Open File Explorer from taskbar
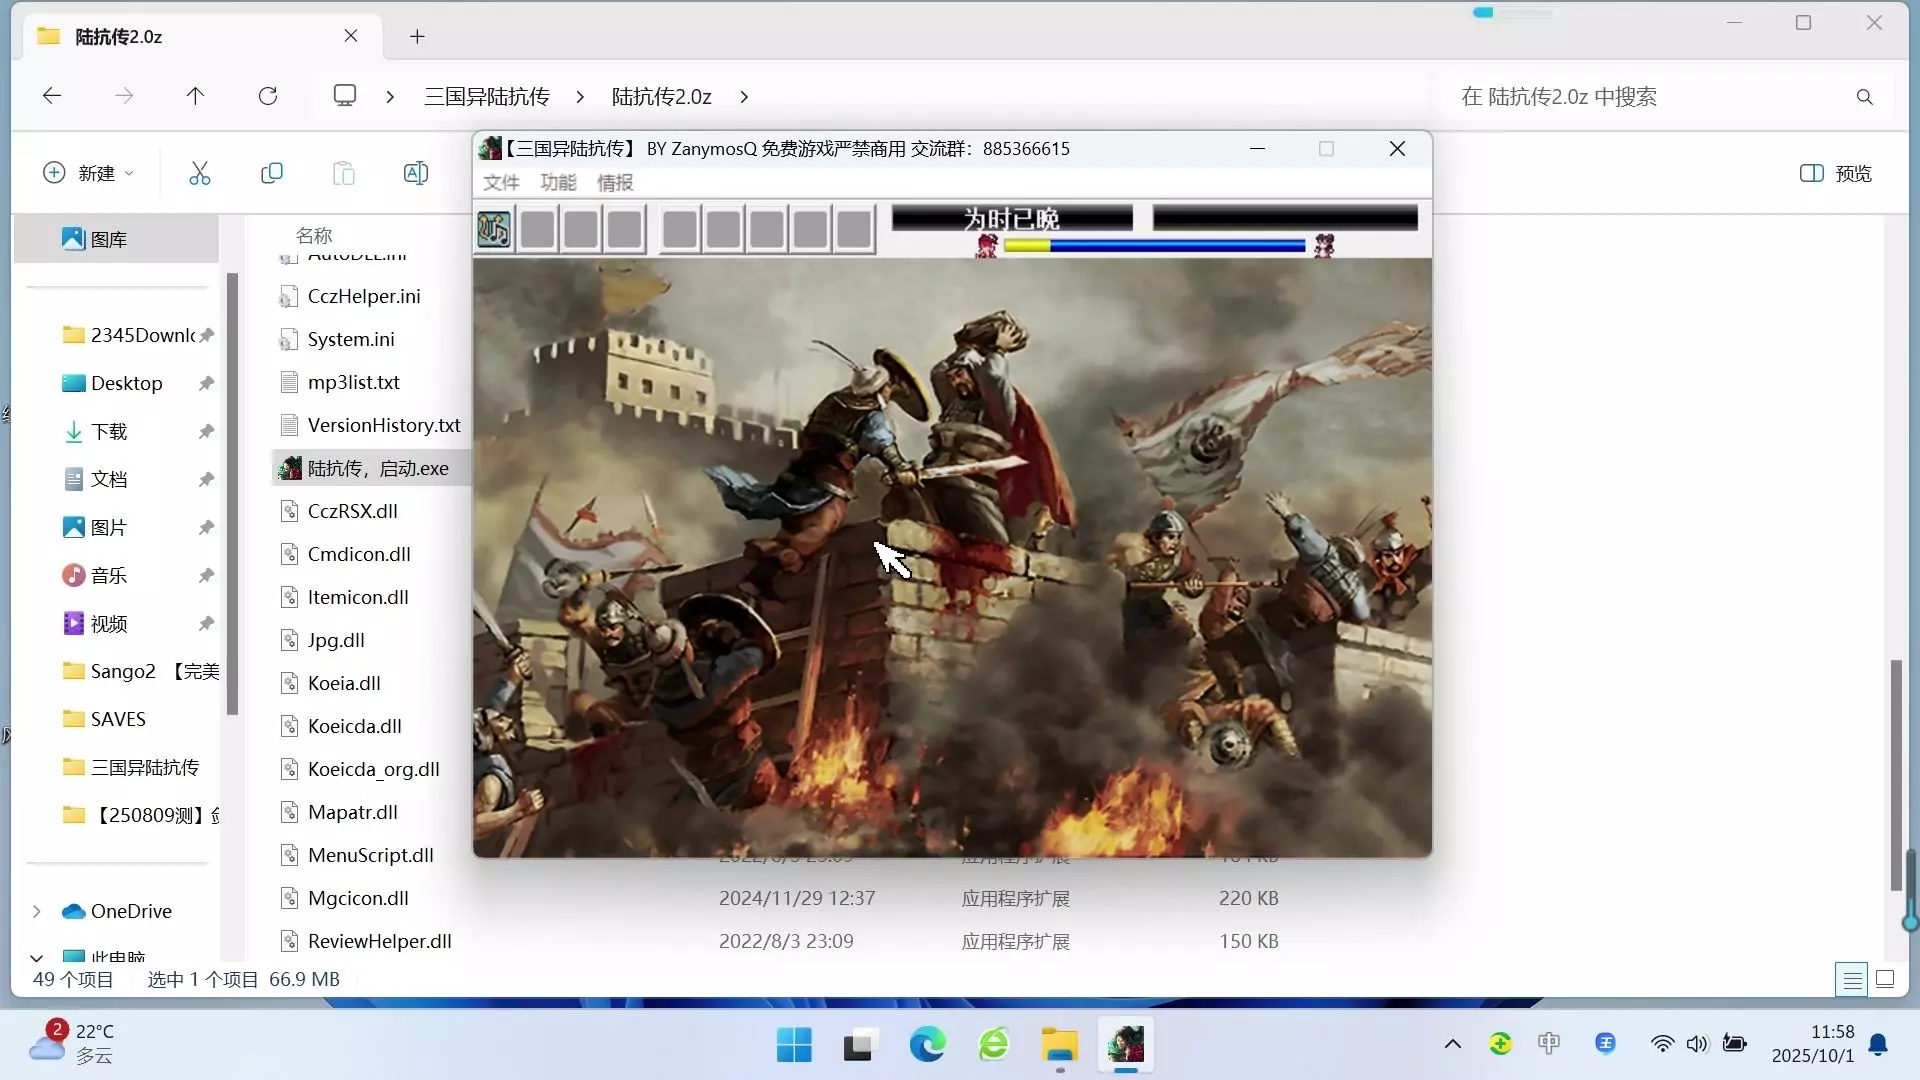 coord(1060,1045)
